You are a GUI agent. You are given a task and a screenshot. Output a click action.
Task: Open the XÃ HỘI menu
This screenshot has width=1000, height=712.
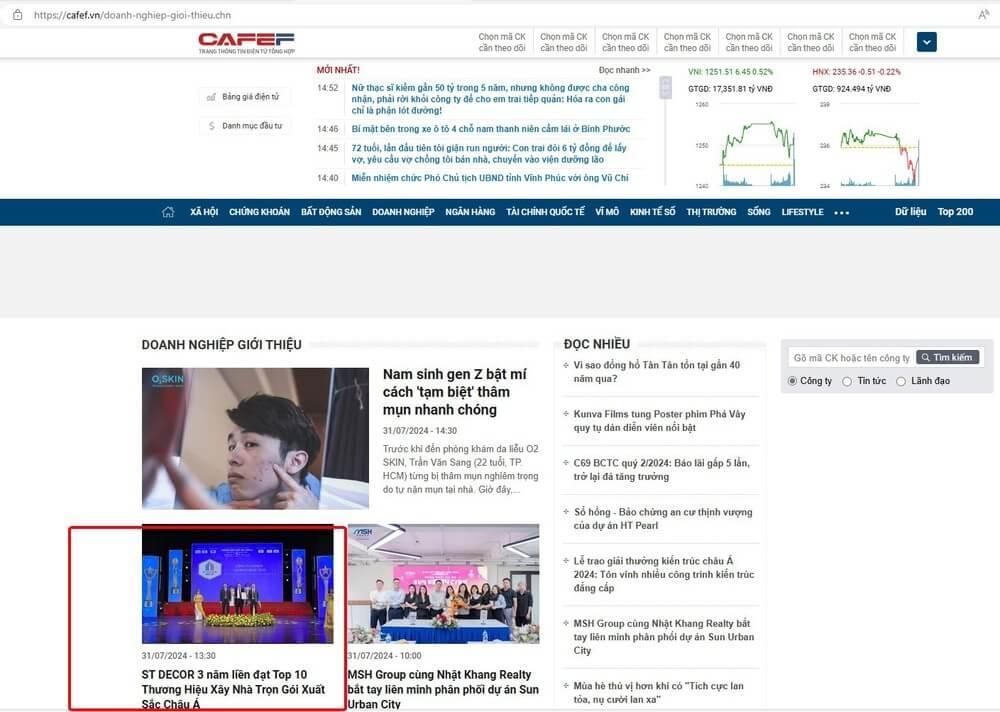tap(204, 212)
